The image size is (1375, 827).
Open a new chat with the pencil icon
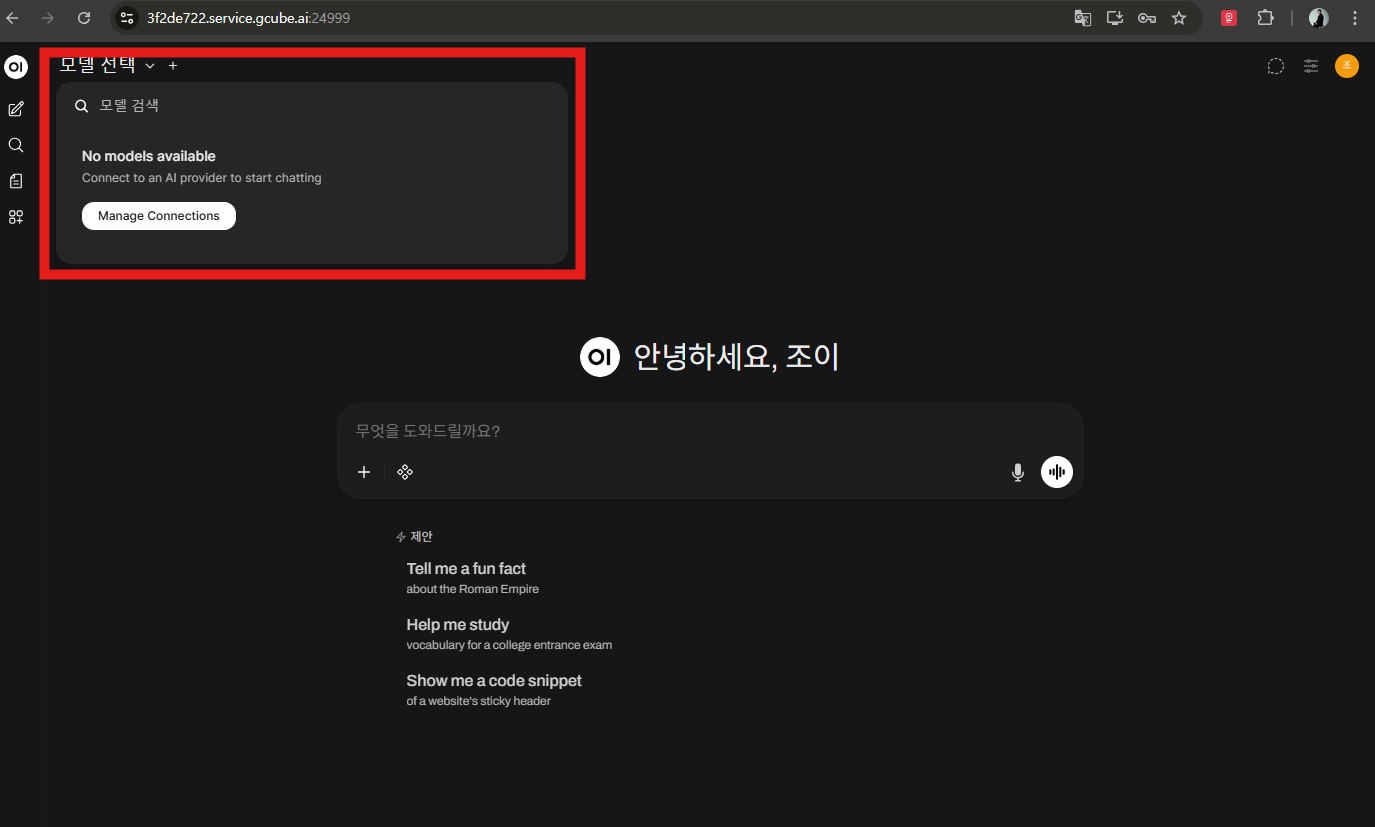[x=15, y=108]
